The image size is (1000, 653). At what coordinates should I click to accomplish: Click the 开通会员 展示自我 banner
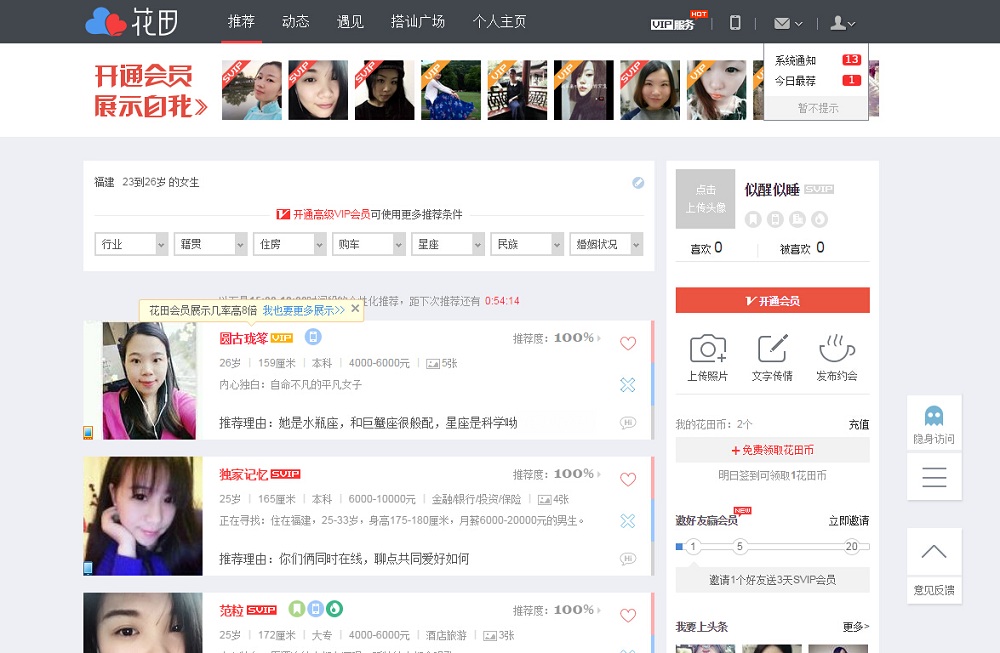pos(151,90)
